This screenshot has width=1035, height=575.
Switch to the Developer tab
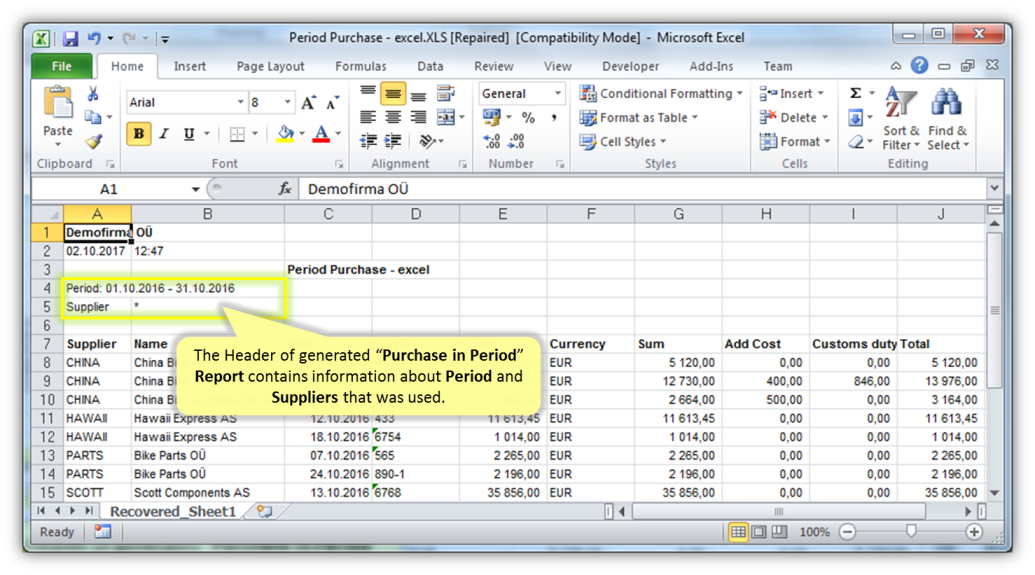tap(630, 66)
